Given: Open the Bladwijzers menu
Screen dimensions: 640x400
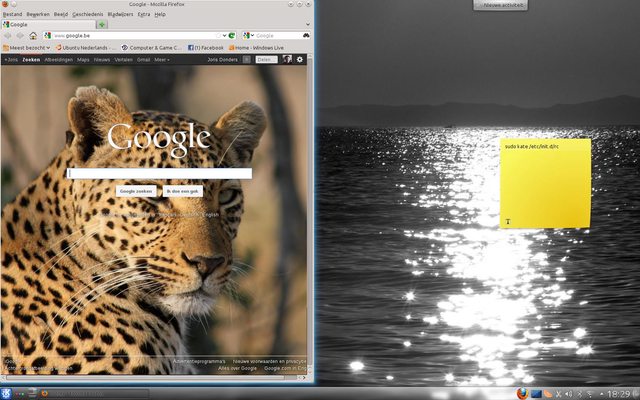Looking at the screenshot, I should pyautogui.click(x=120, y=14).
